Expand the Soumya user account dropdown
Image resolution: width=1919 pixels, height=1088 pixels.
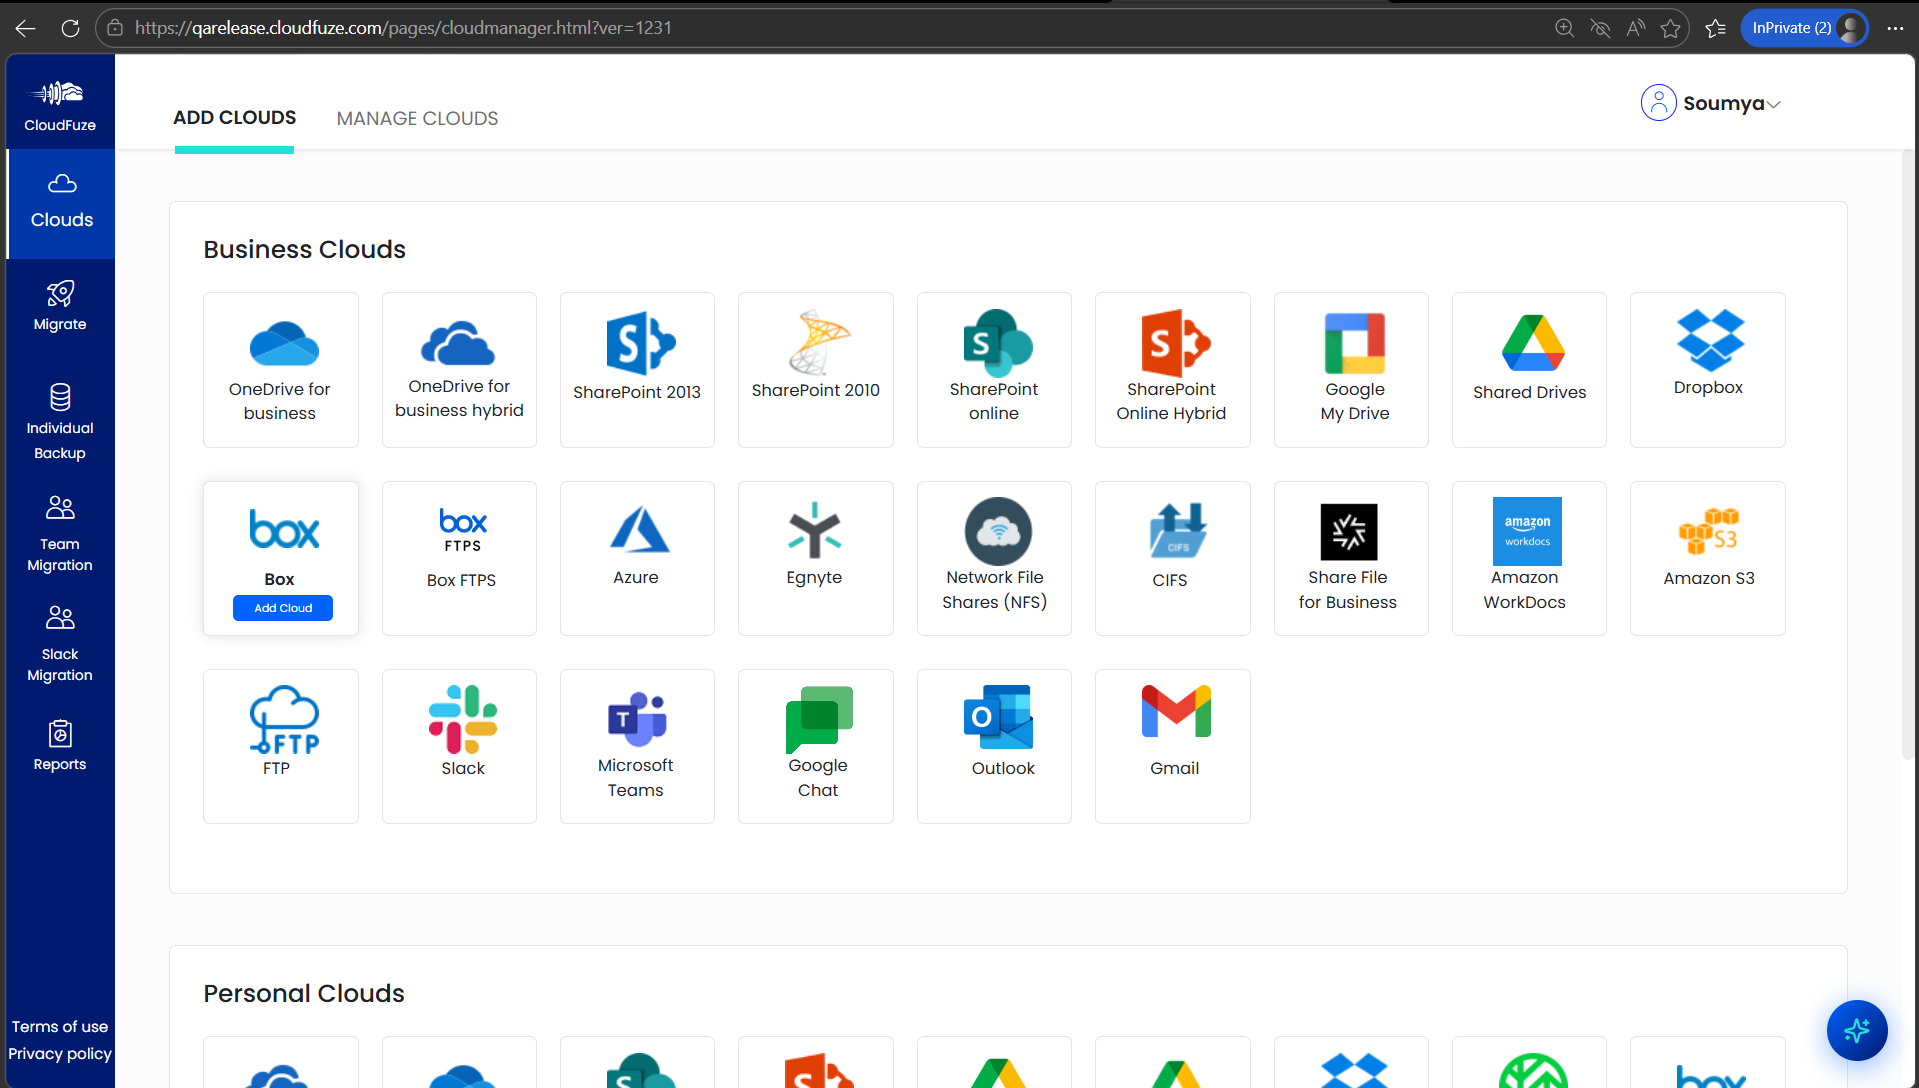point(1711,103)
